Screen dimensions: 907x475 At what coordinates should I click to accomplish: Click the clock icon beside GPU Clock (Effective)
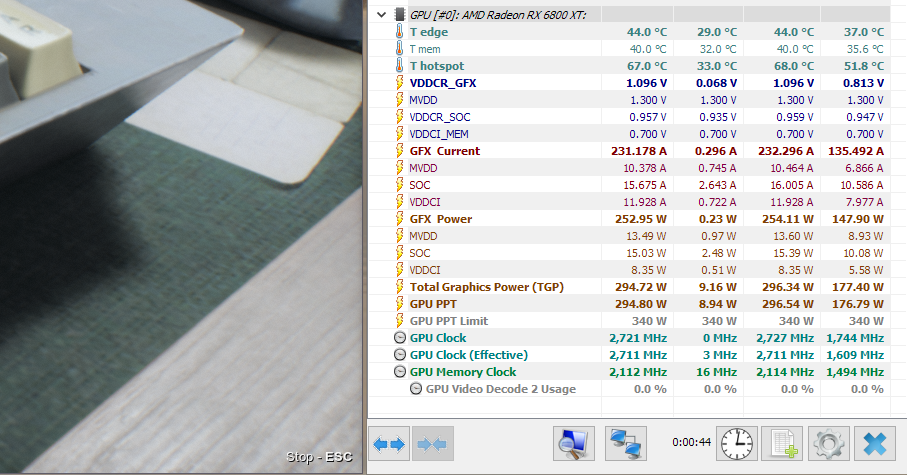point(400,355)
